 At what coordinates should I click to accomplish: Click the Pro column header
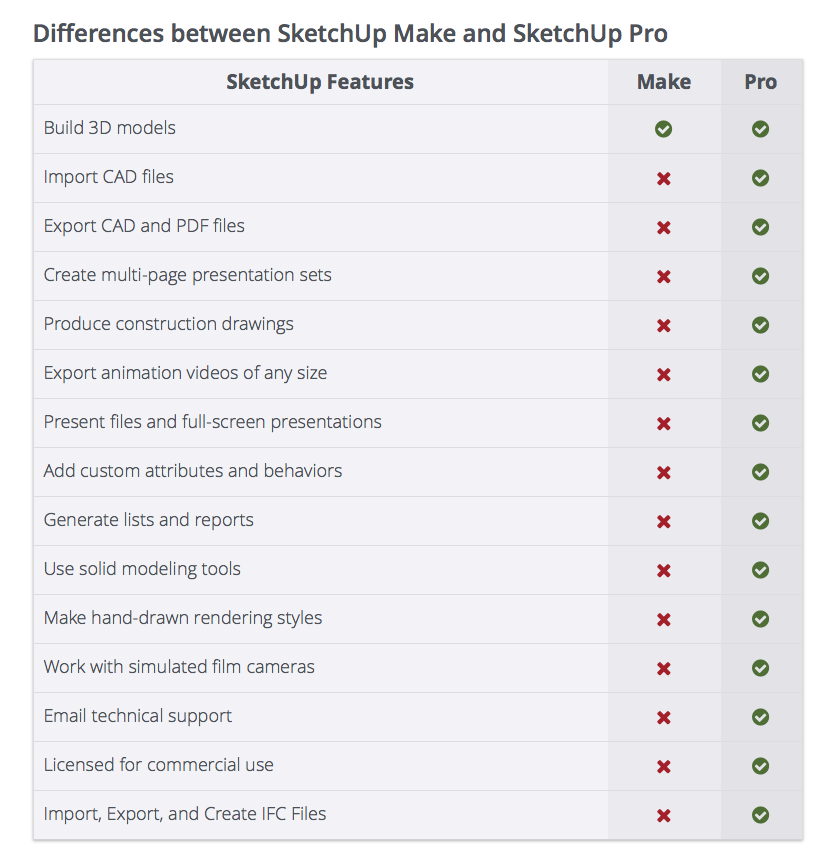760,82
